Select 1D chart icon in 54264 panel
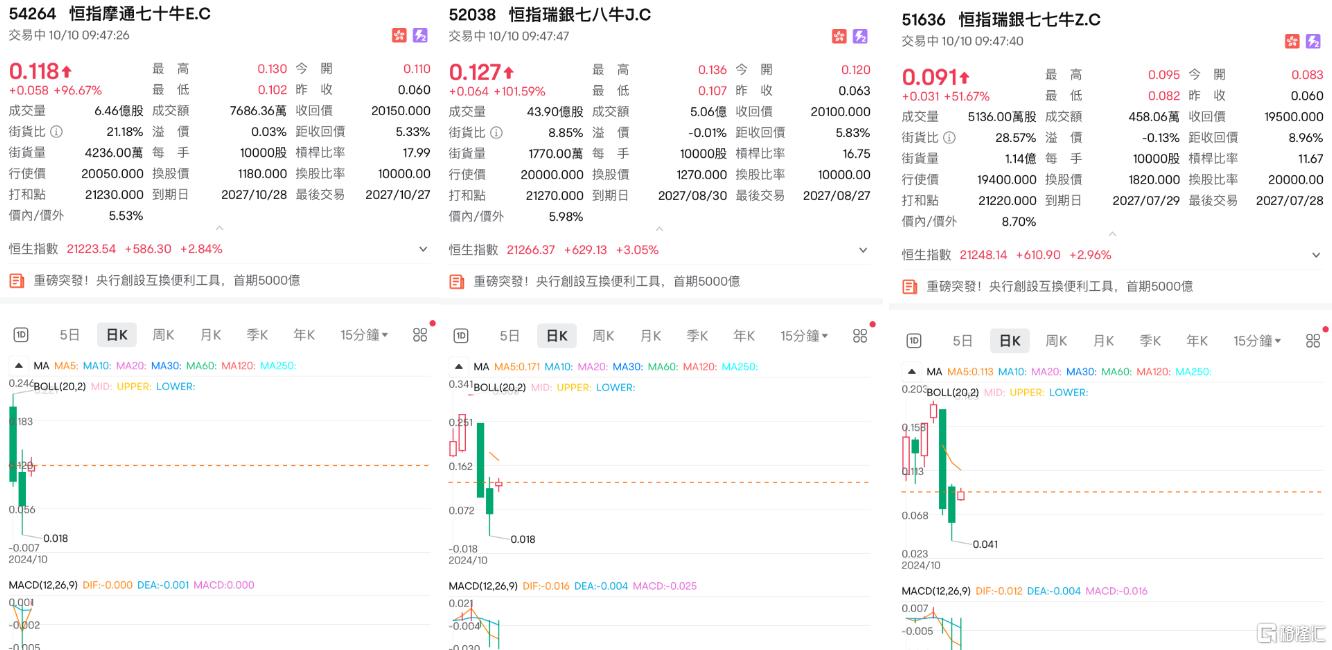This screenshot has height=650, width=1332. 20,335
